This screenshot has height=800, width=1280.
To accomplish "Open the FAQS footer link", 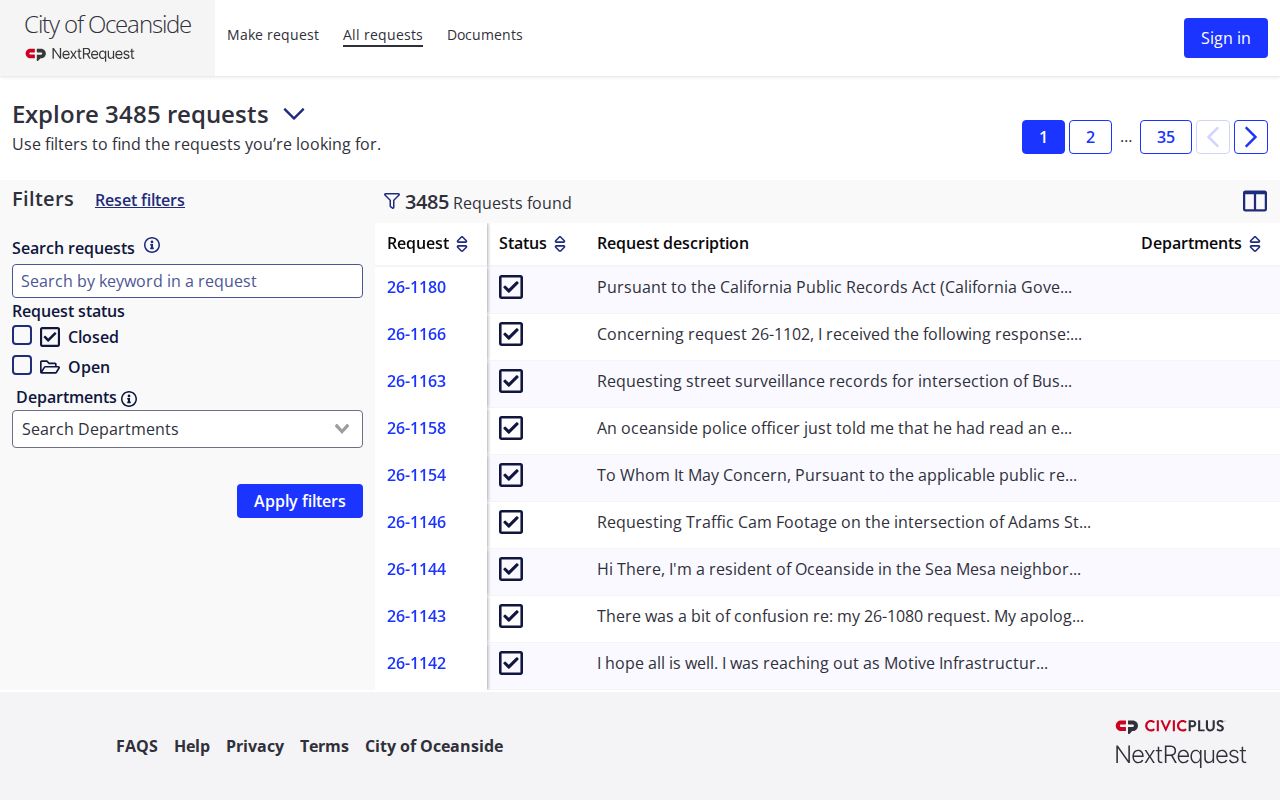I will point(137,746).
